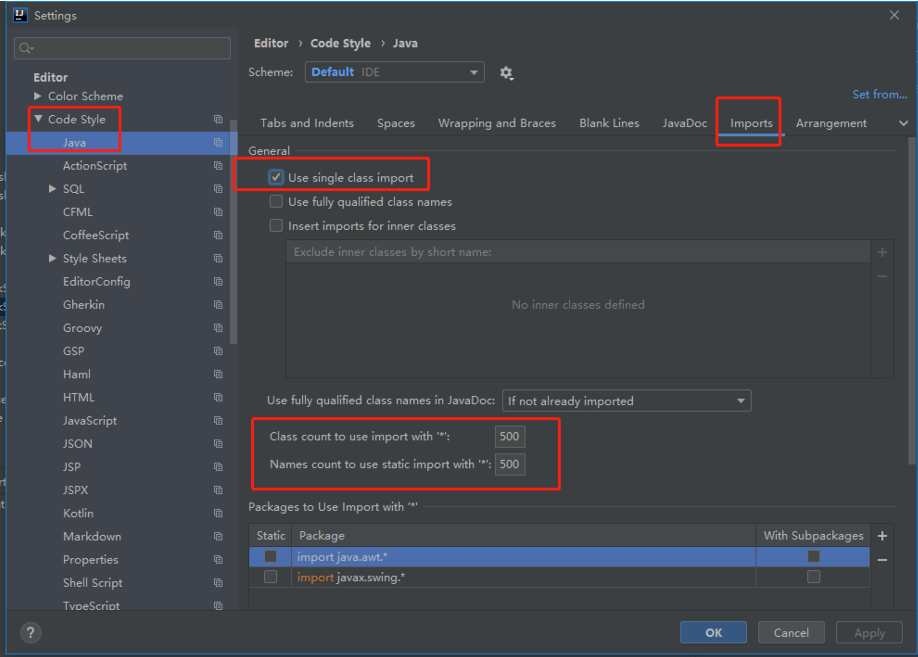
Task: Switch to the JavaDoc tab
Action: (x=684, y=124)
